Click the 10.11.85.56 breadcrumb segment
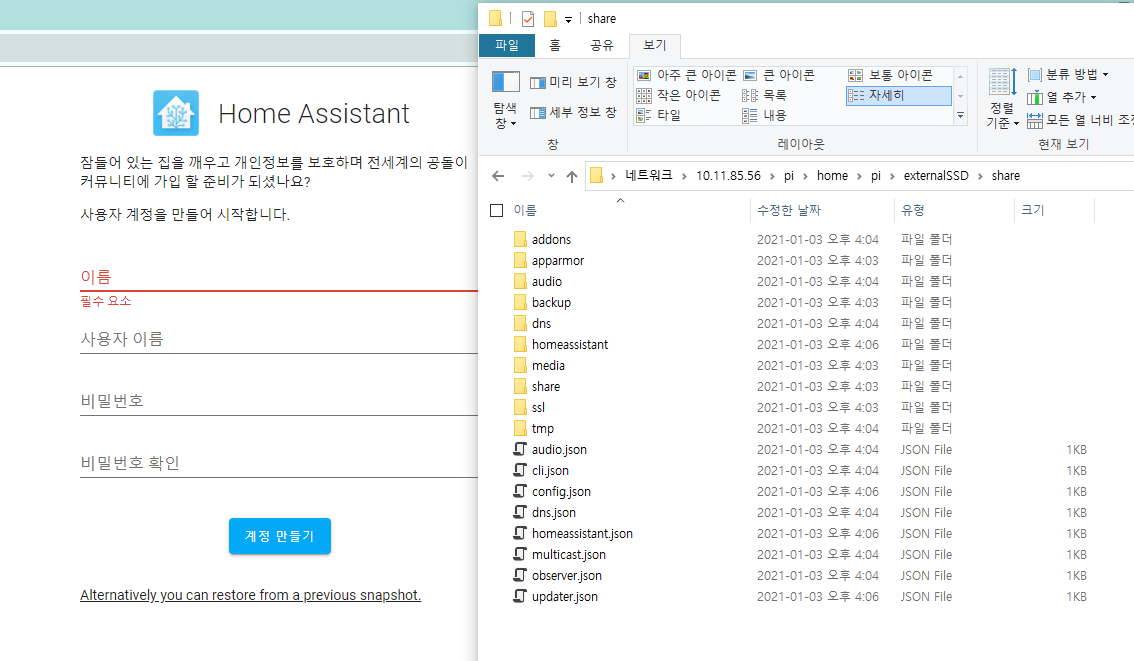The height and width of the screenshot is (661, 1134). click(728, 176)
